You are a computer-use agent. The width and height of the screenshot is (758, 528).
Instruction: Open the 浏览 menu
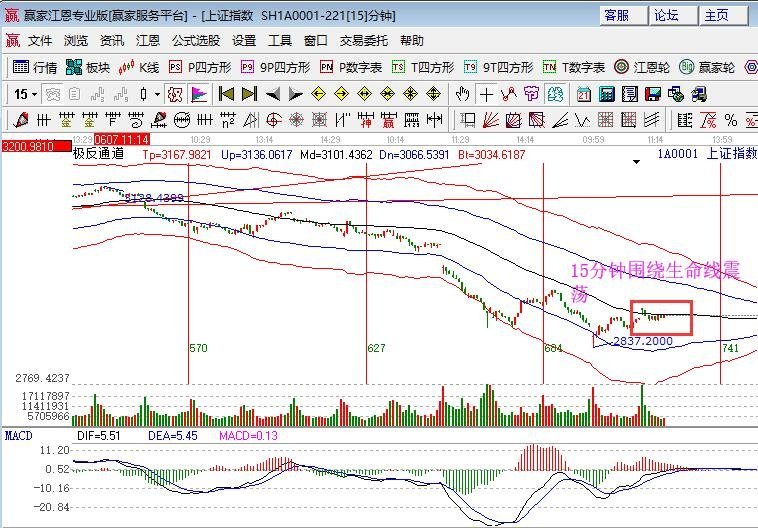click(76, 41)
